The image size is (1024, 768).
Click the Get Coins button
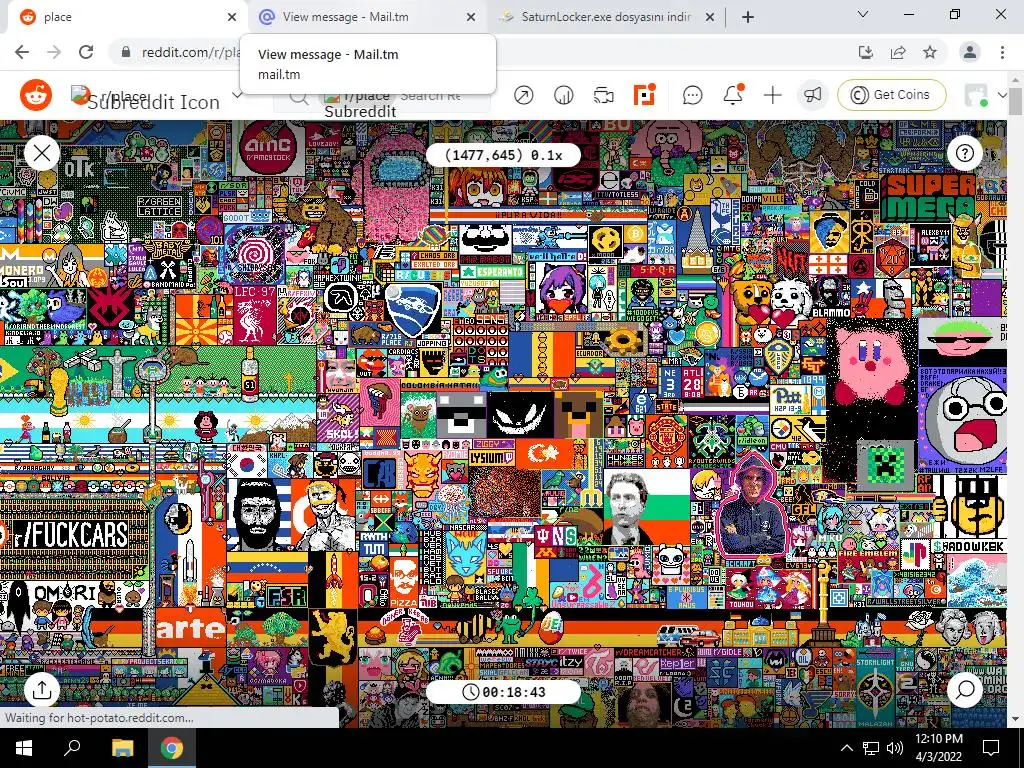click(x=891, y=95)
